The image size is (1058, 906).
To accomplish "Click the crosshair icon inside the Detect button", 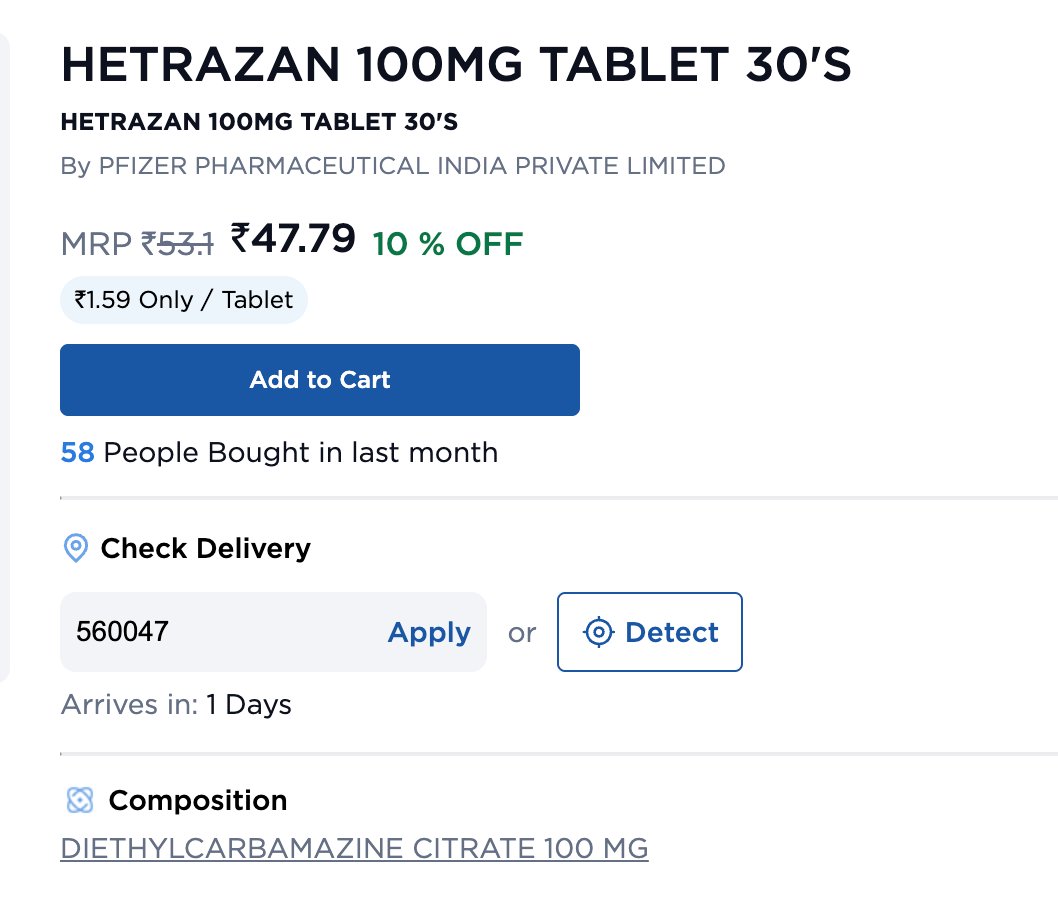I will pyautogui.click(x=598, y=632).
